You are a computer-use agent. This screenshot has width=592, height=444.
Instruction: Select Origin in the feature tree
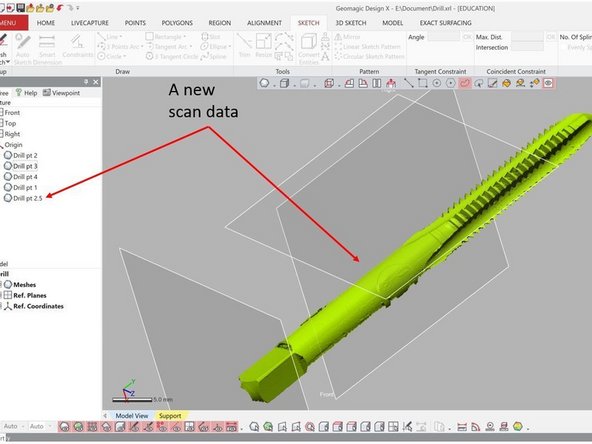(11, 145)
